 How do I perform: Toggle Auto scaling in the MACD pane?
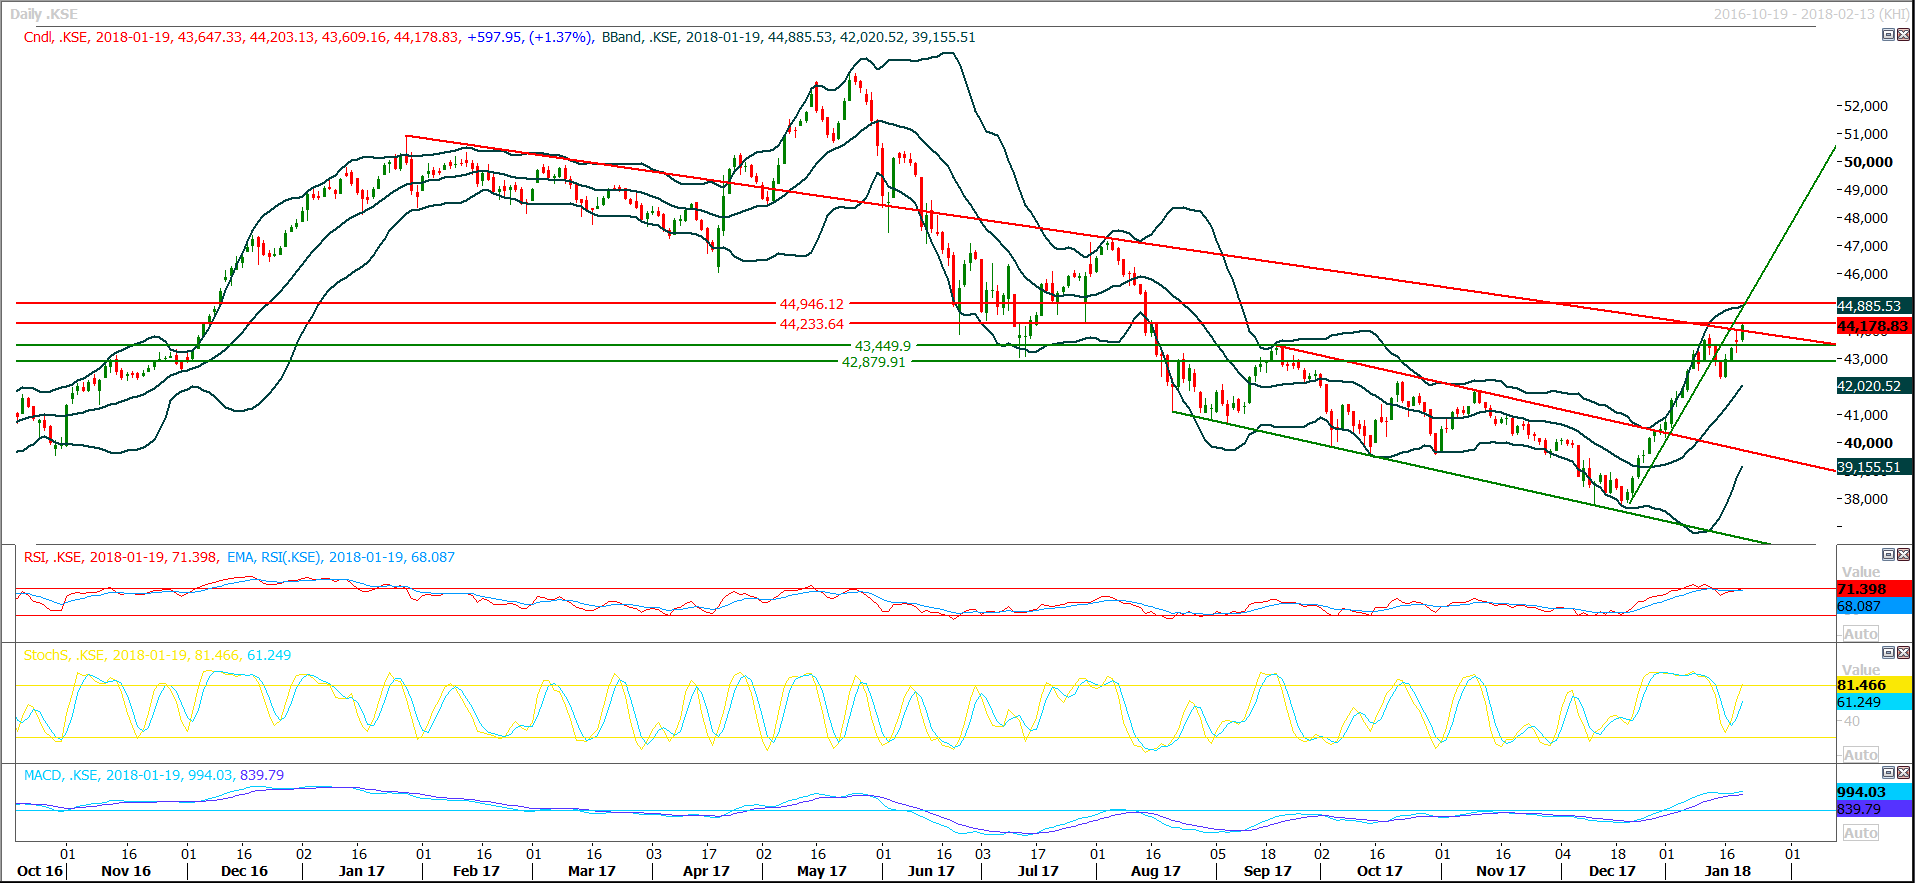[1860, 833]
